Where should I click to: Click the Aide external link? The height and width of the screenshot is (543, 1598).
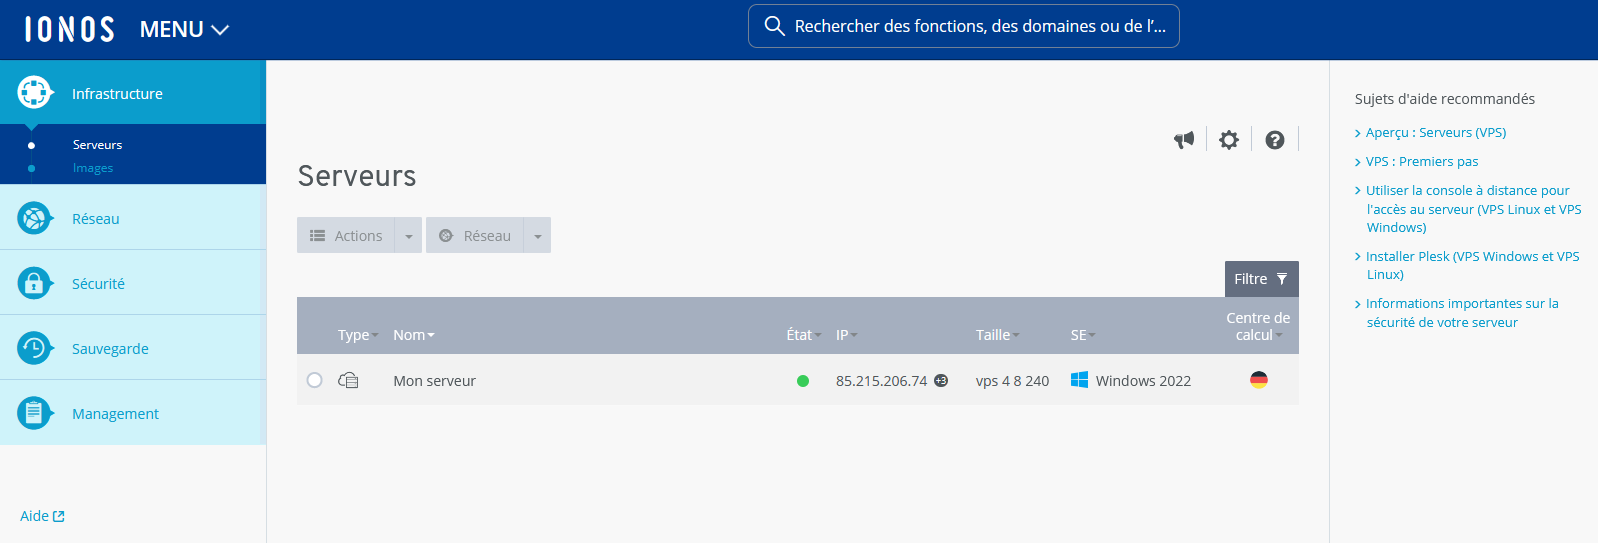pos(42,516)
